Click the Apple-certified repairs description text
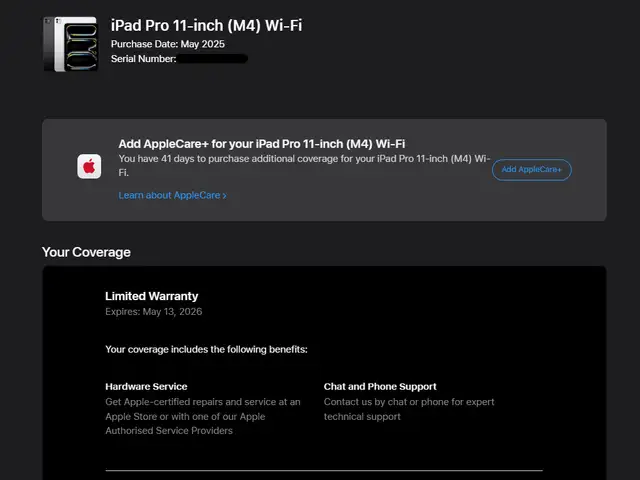This screenshot has height=480, width=640. (x=203, y=416)
